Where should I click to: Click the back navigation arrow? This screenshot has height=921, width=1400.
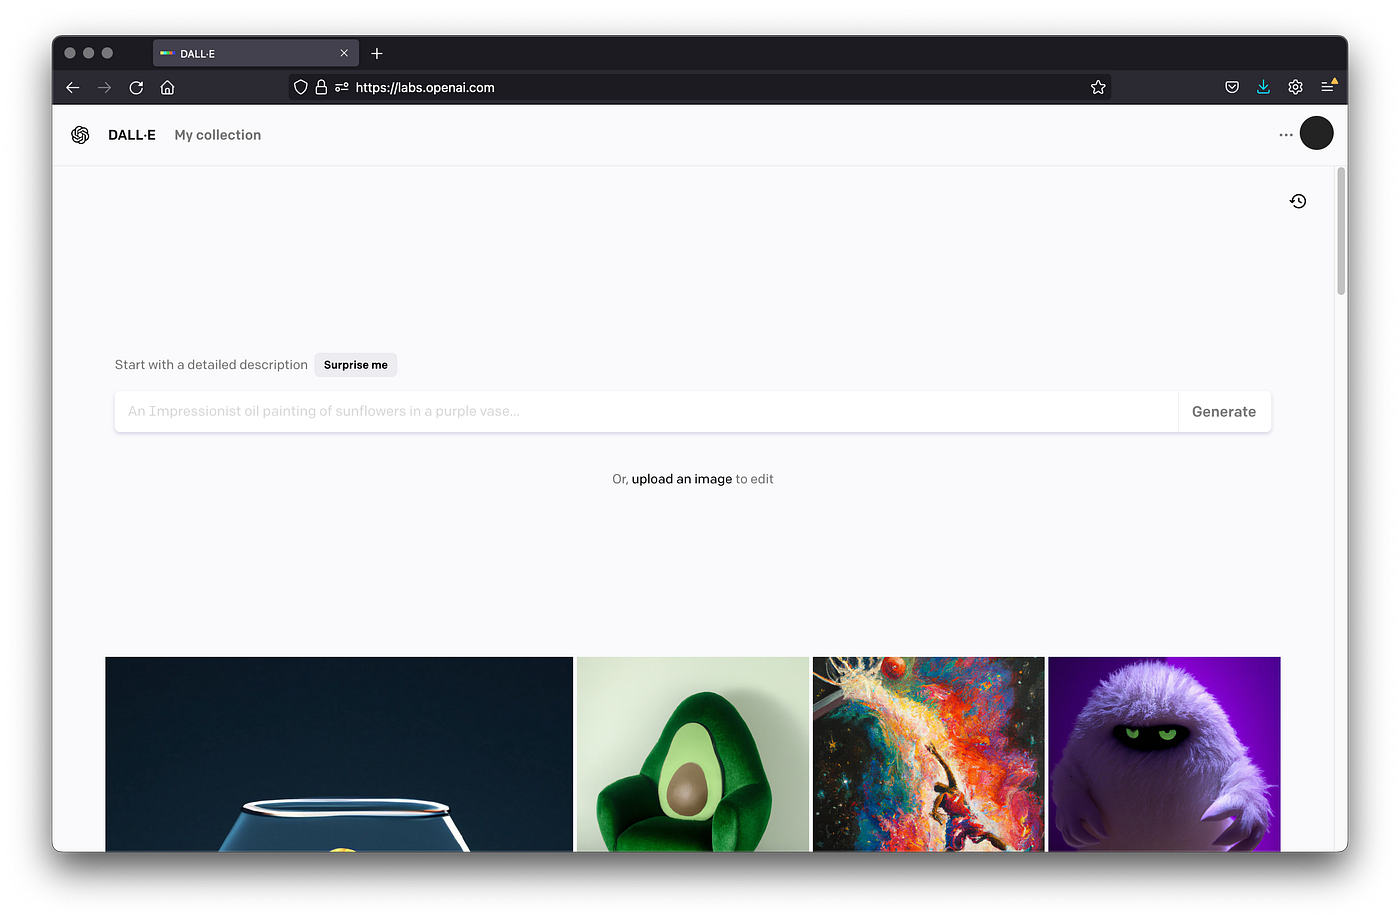[x=72, y=87]
